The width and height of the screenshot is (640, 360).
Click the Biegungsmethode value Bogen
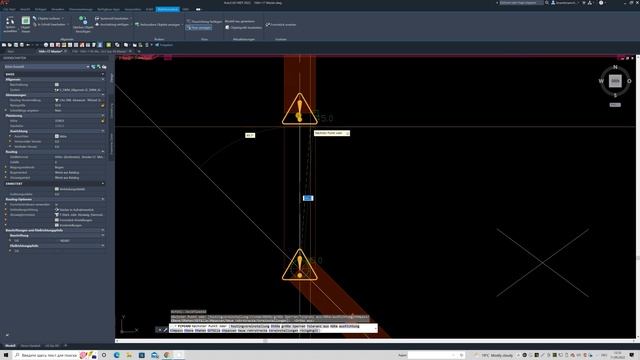coord(59,167)
